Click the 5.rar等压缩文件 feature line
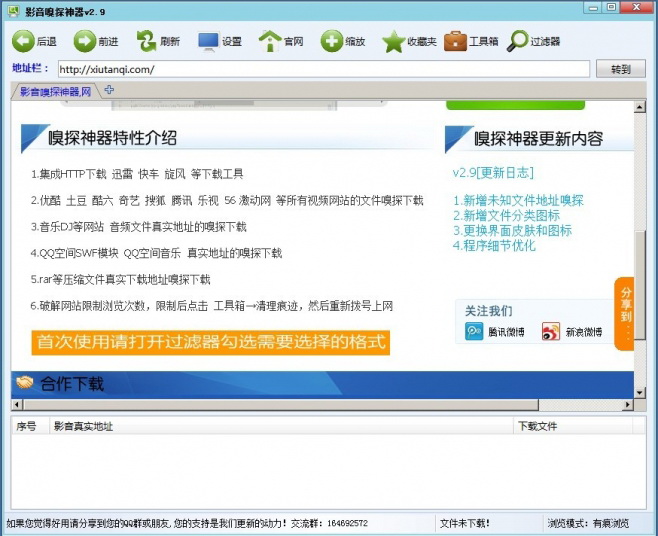The width and height of the screenshot is (658, 536). [x=120, y=280]
